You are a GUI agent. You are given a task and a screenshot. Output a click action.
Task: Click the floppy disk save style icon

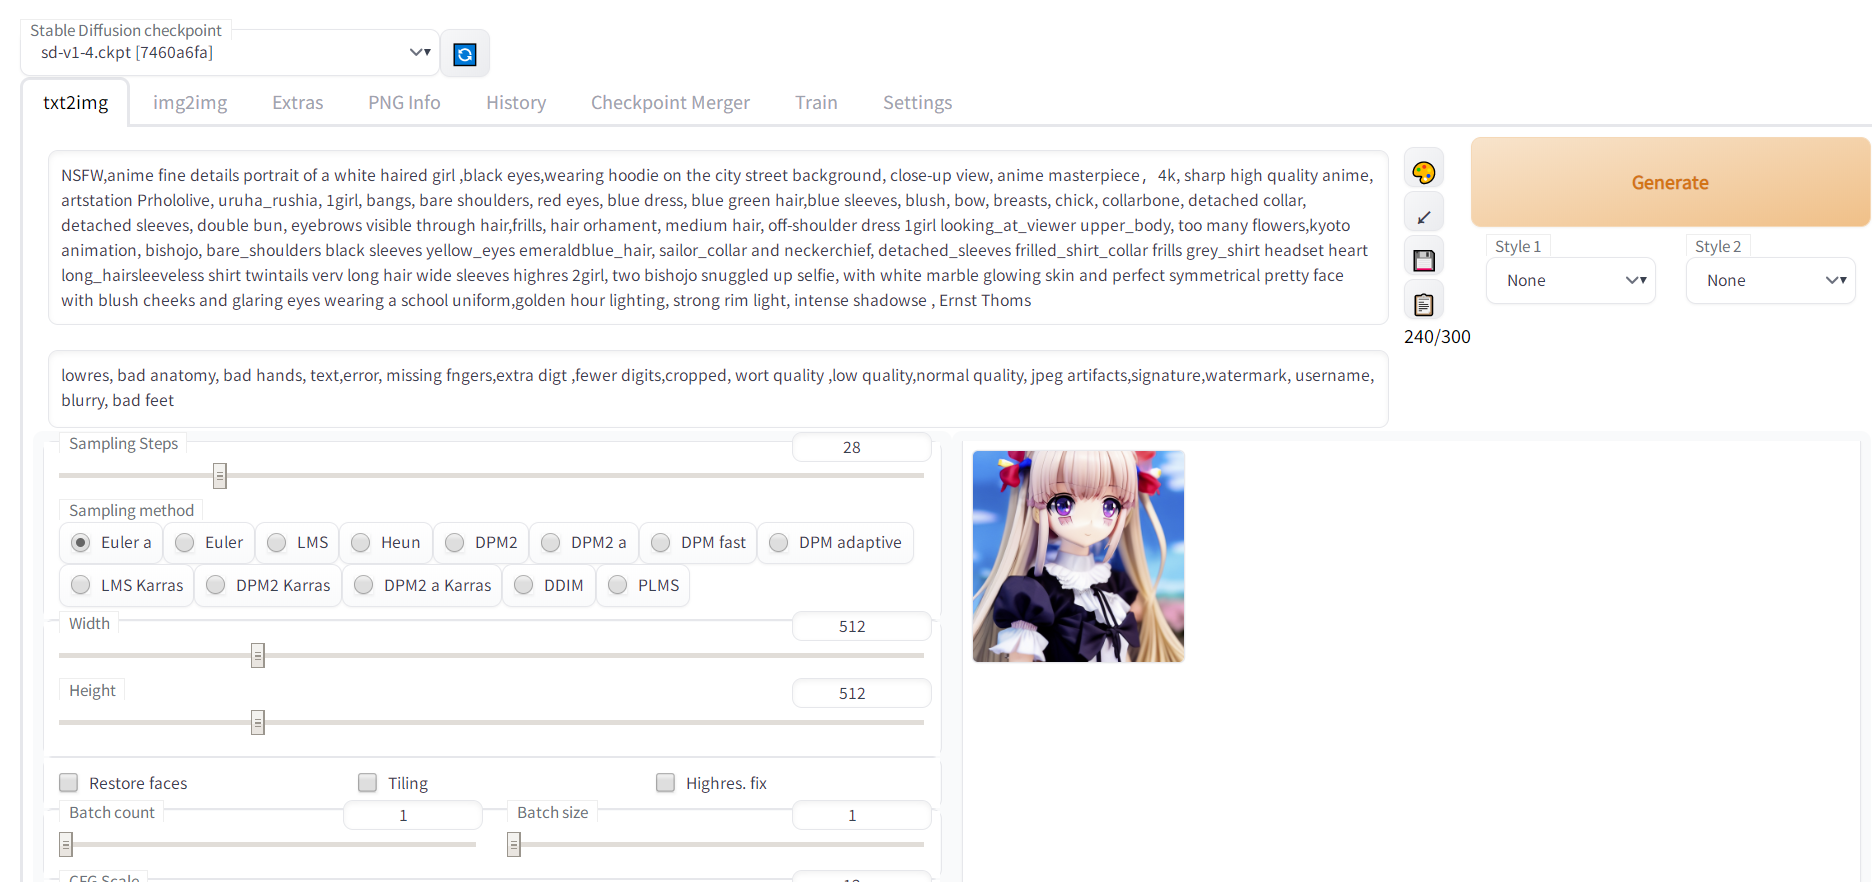(1424, 260)
